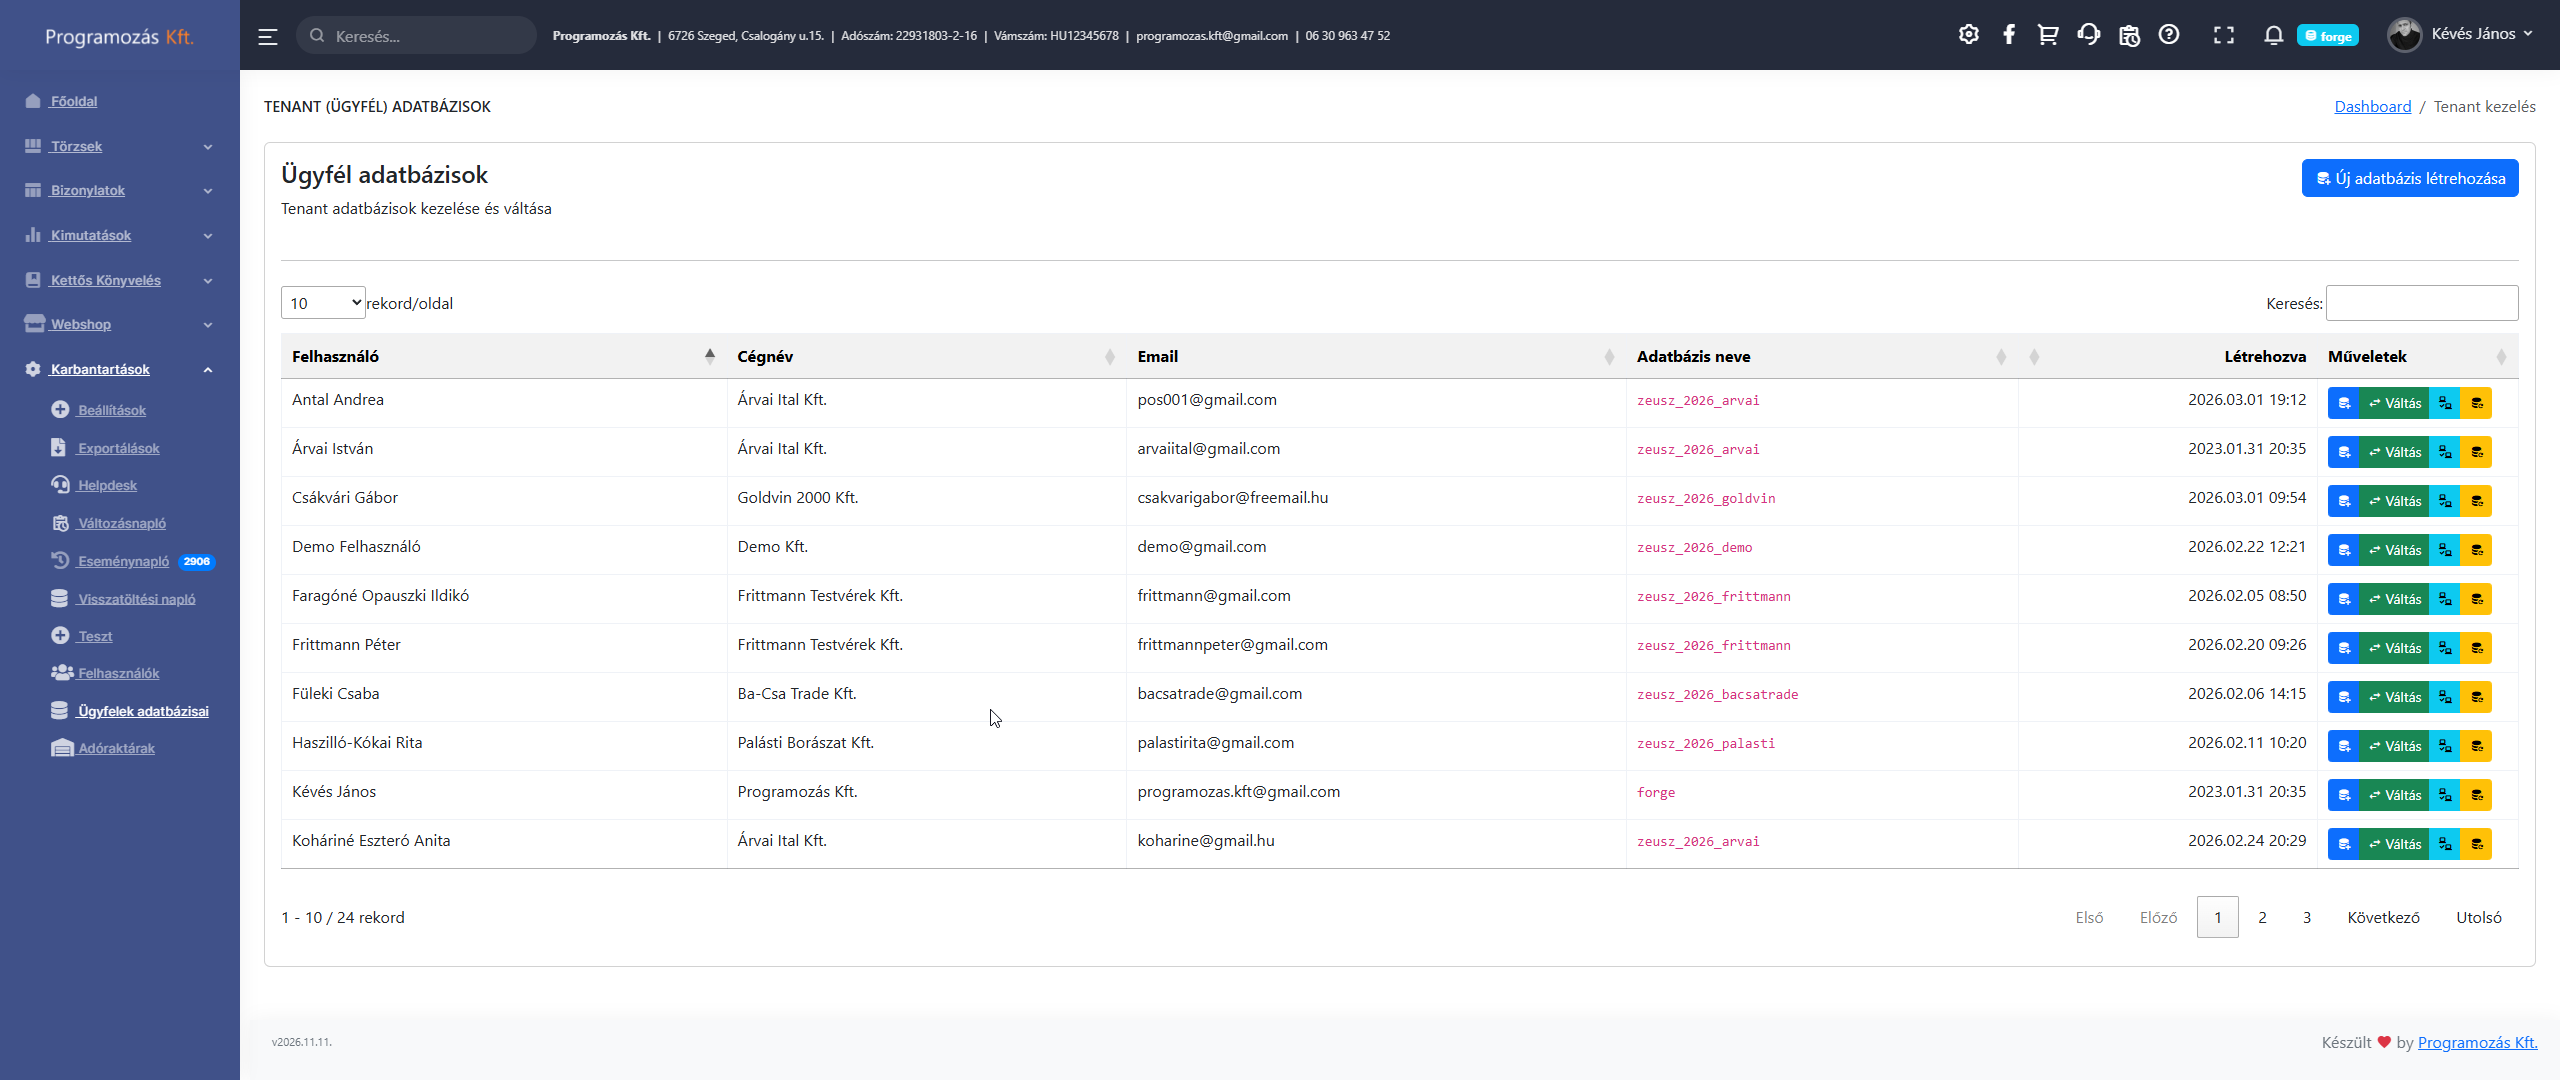Toggle fullscreen mode icon

(2223, 35)
